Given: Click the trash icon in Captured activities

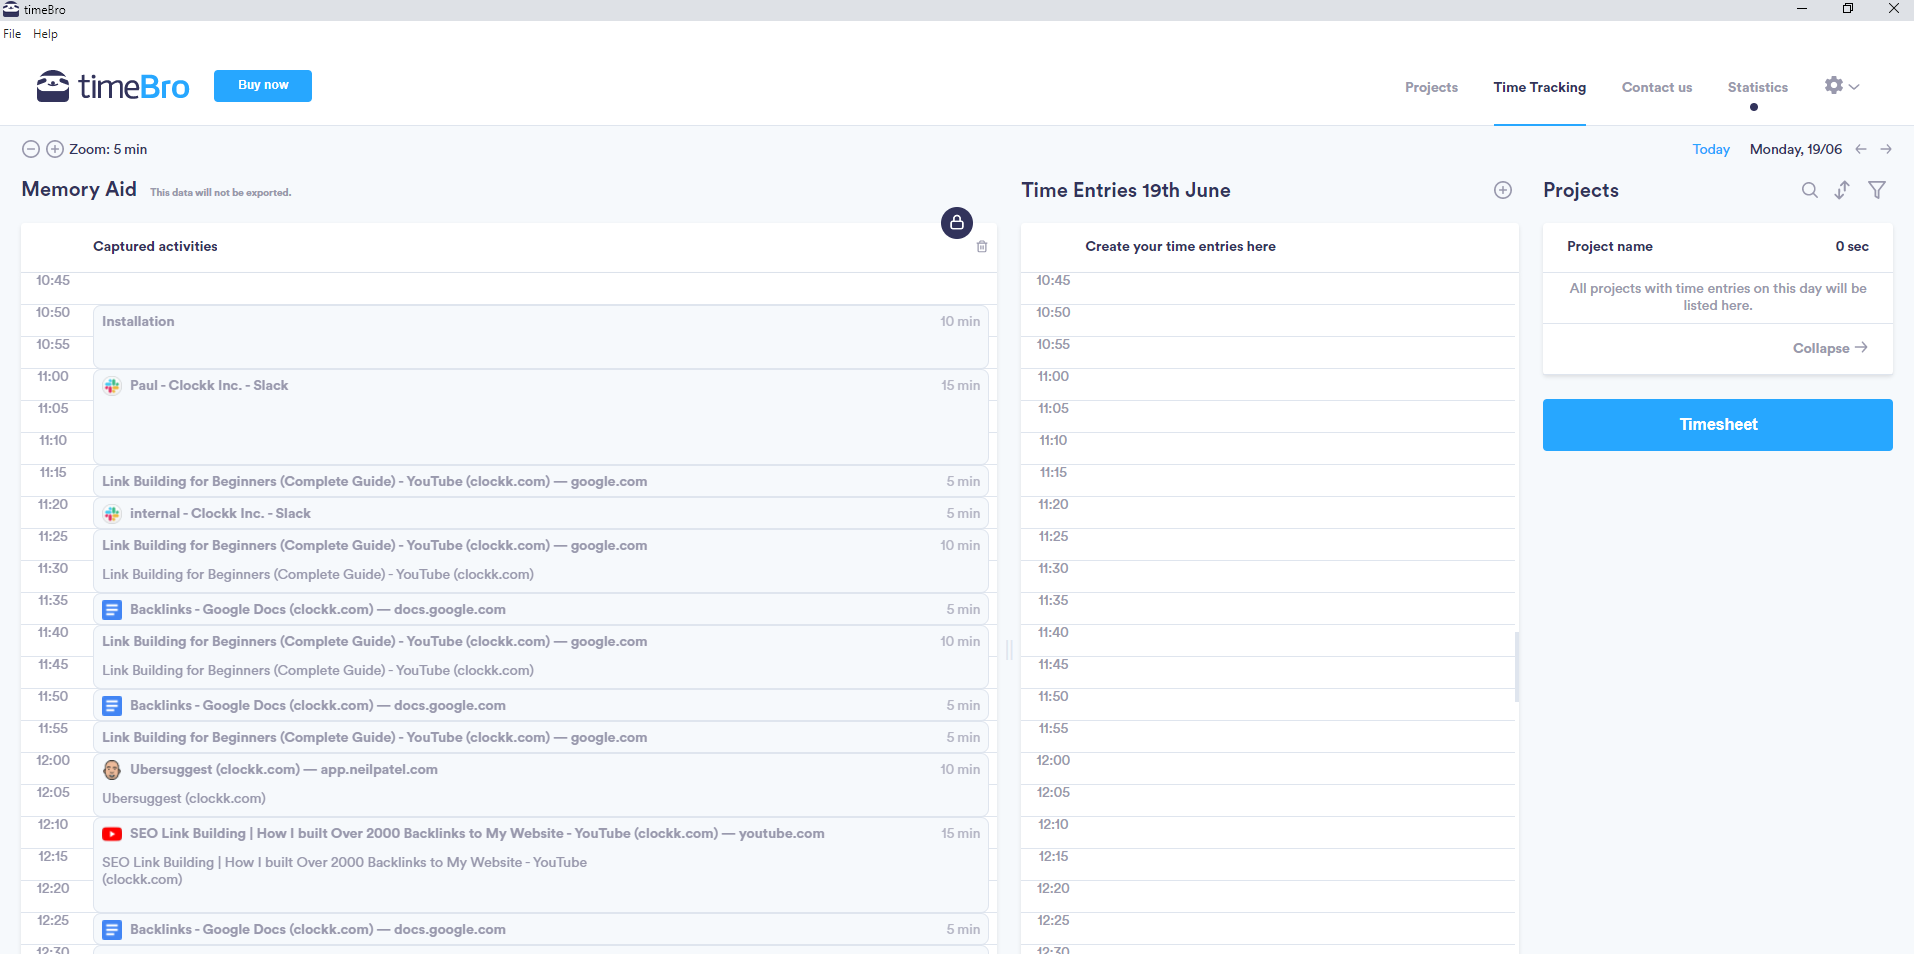Looking at the screenshot, I should pos(982,247).
